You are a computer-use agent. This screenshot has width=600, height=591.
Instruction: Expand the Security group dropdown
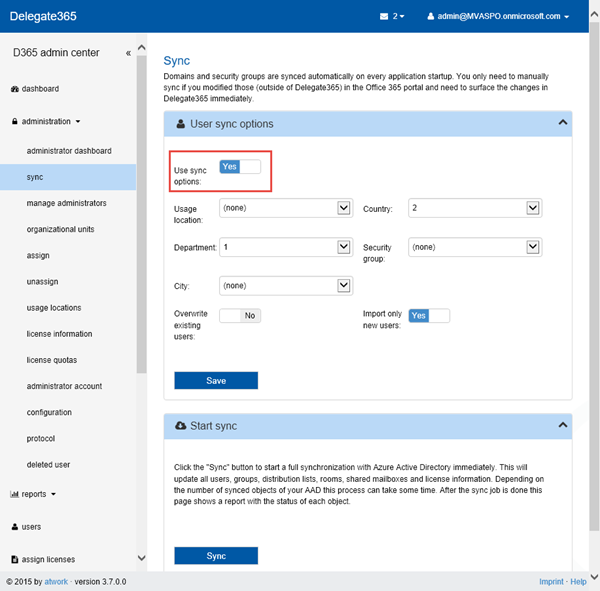pyautogui.click(x=475, y=247)
